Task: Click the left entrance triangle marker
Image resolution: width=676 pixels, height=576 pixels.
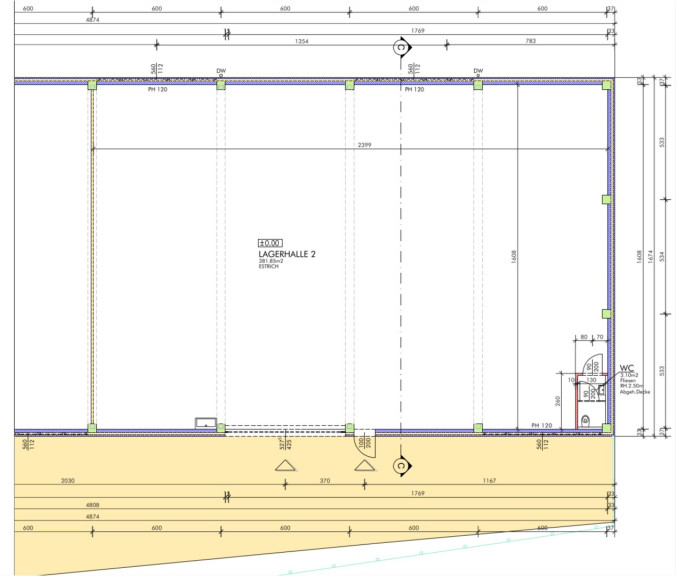Action: coord(285,466)
